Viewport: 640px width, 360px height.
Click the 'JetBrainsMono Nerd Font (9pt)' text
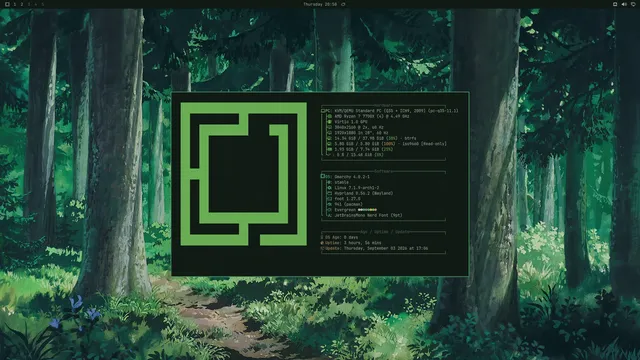tap(368, 216)
